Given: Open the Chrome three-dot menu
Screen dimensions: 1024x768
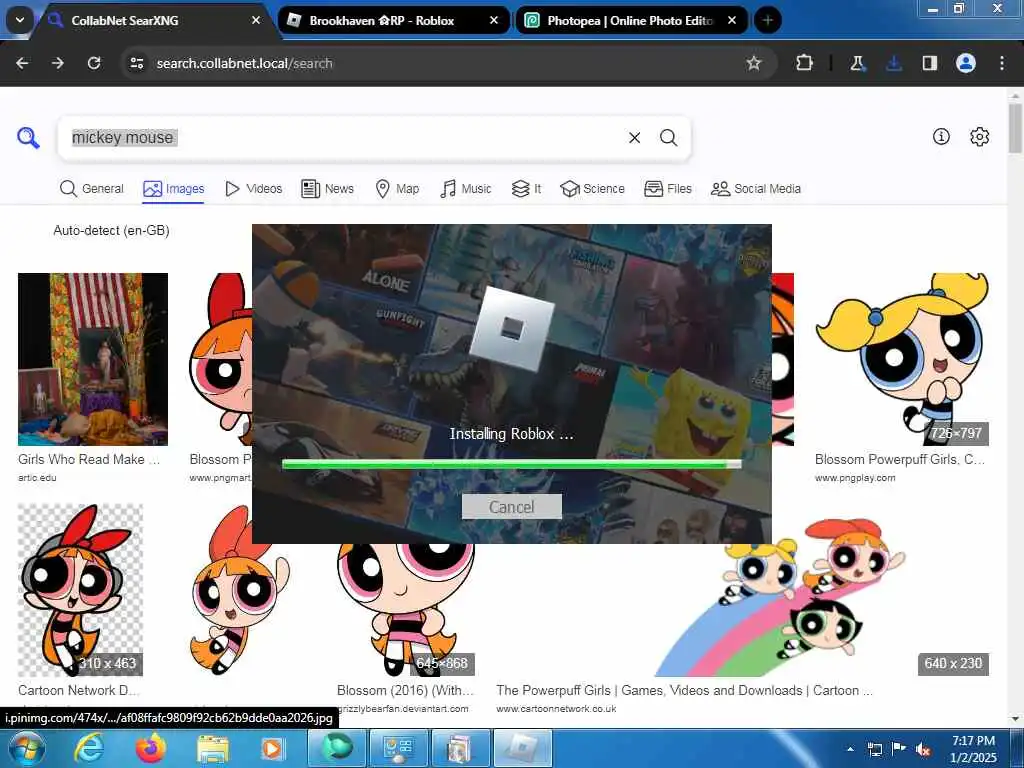Looking at the screenshot, I should 1002,63.
